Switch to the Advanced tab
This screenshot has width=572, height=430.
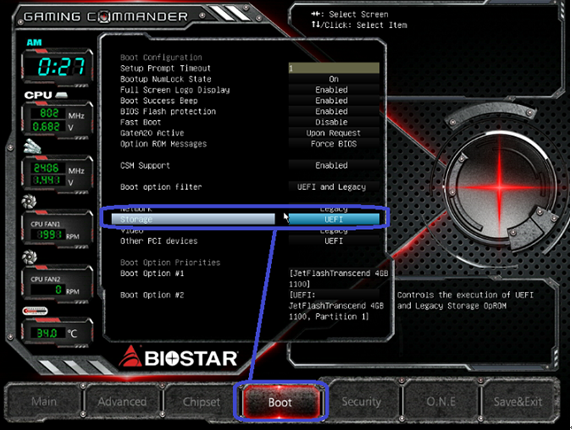pos(122,401)
